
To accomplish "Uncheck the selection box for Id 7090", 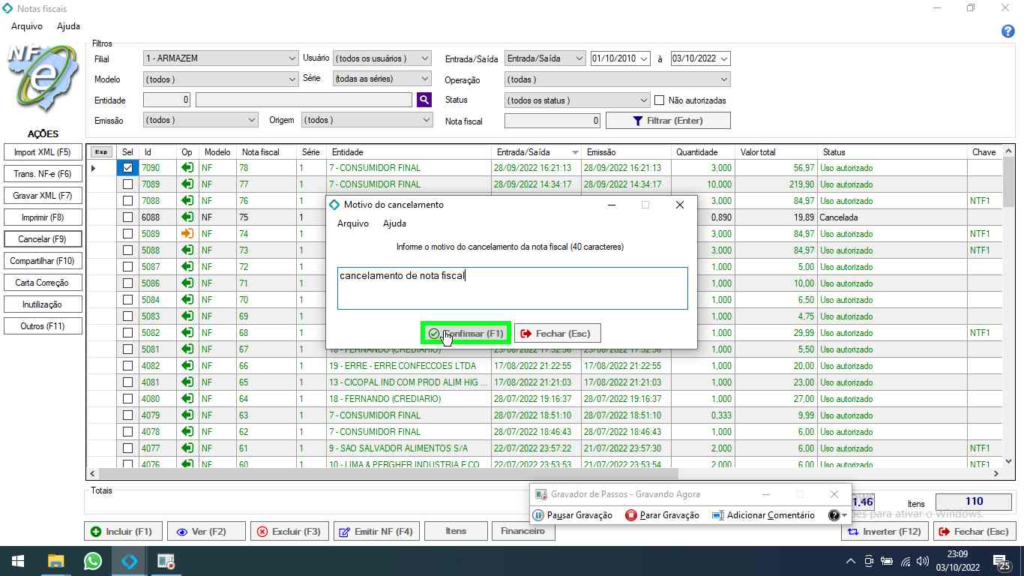I will [x=127, y=168].
